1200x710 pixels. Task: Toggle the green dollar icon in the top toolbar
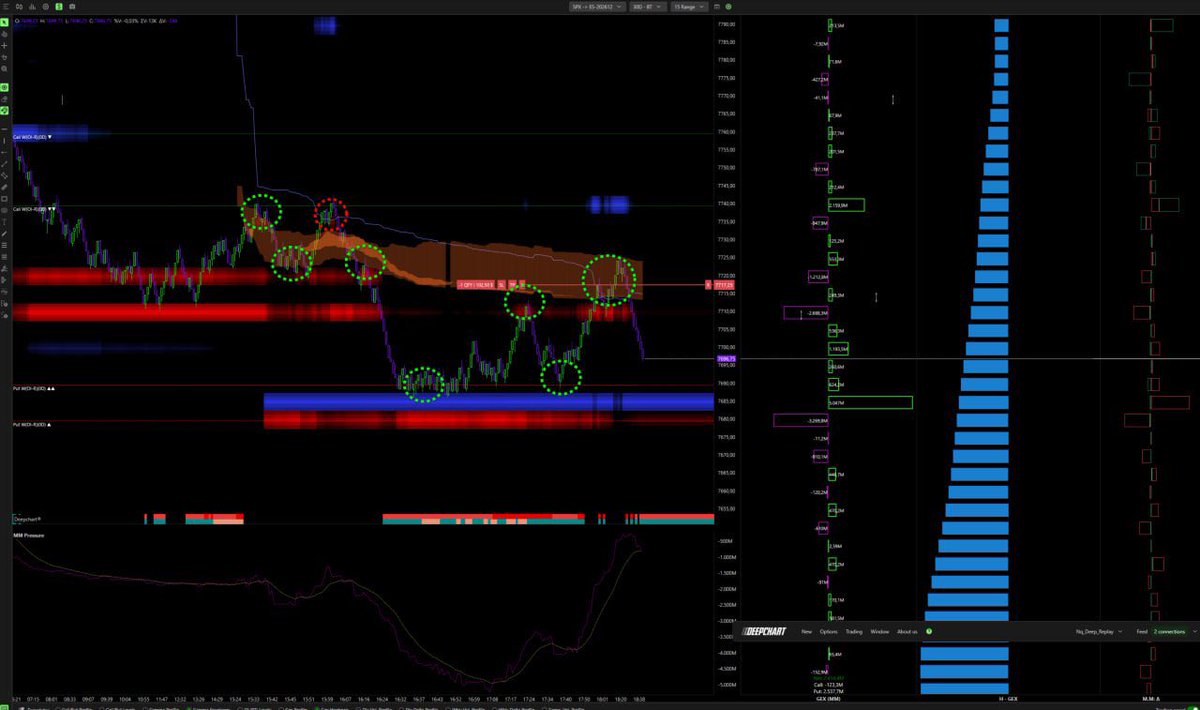(59, 6)
